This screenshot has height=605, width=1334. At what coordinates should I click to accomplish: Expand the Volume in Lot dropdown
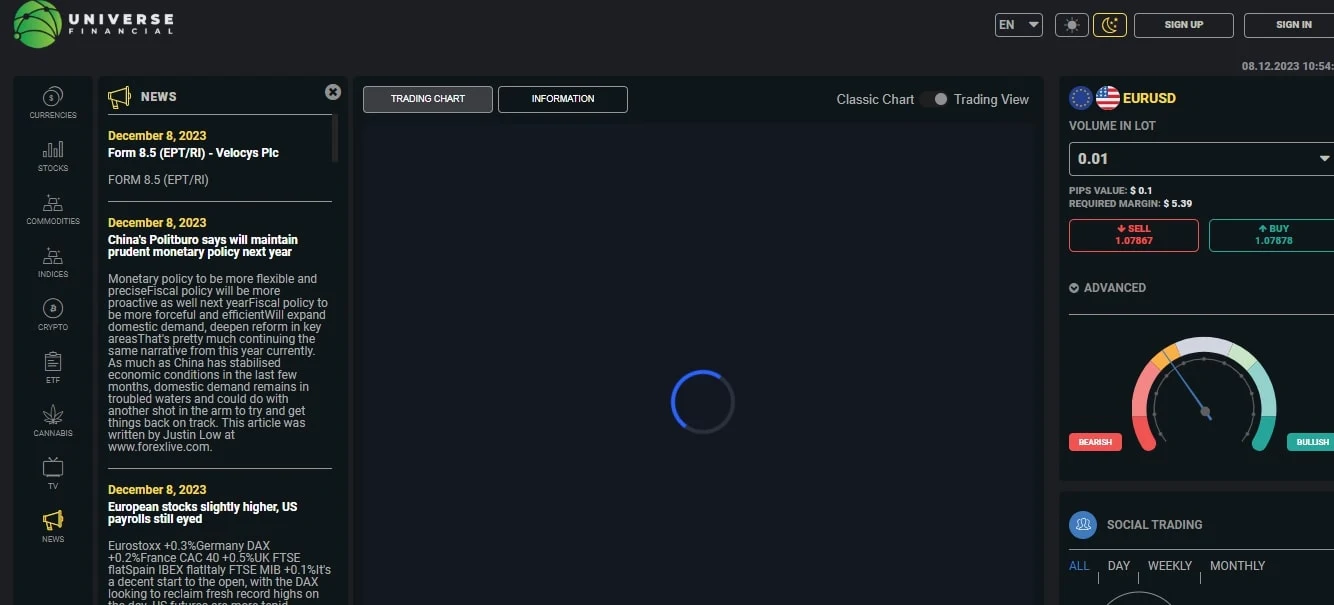click(1201, 158)
